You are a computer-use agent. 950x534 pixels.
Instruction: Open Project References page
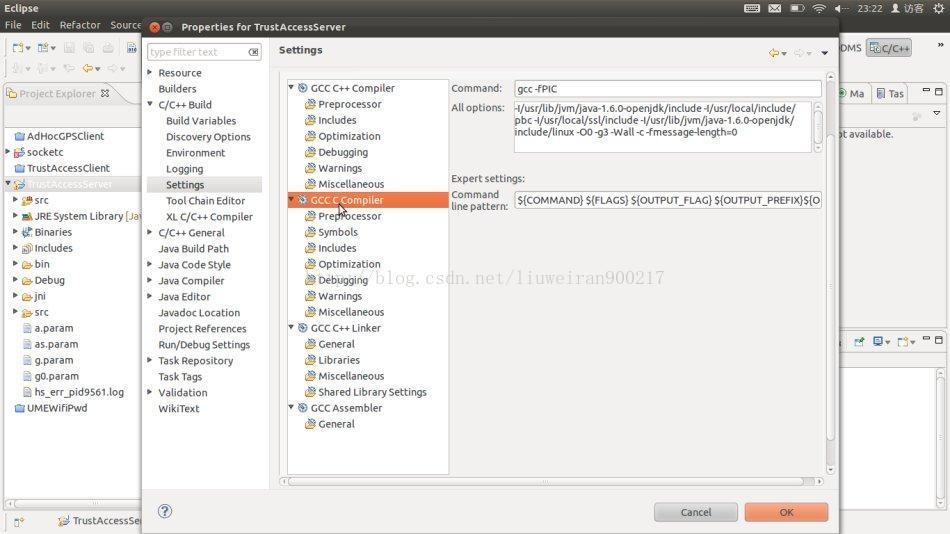click(202, 329)
